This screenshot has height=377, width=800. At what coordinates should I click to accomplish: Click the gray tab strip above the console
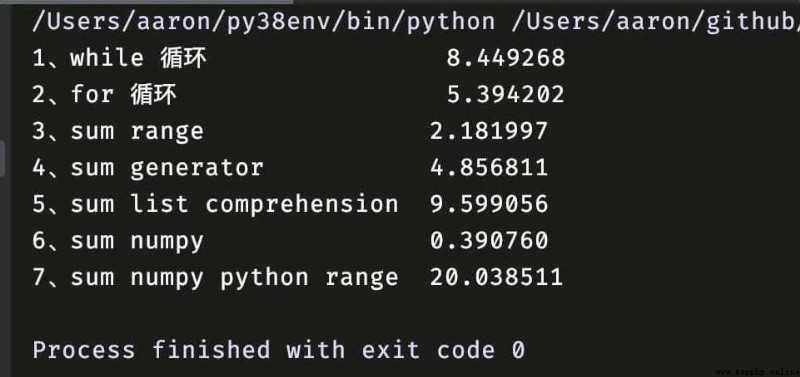tap(146, 2)
